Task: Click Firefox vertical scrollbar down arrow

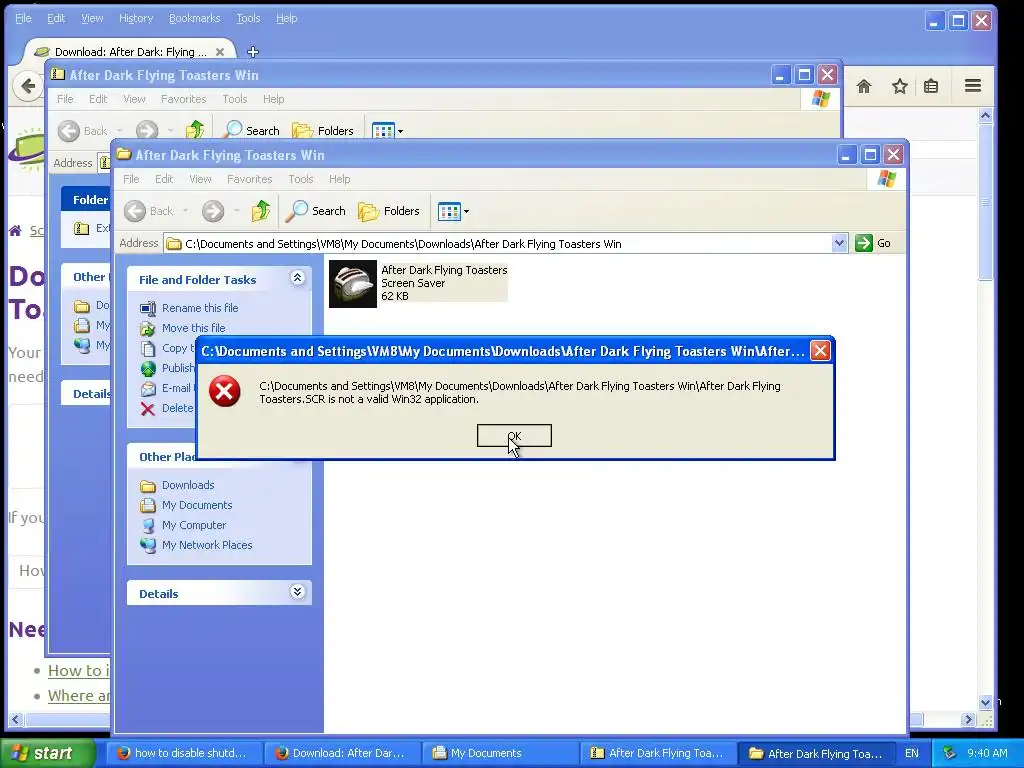Action: 985,703
